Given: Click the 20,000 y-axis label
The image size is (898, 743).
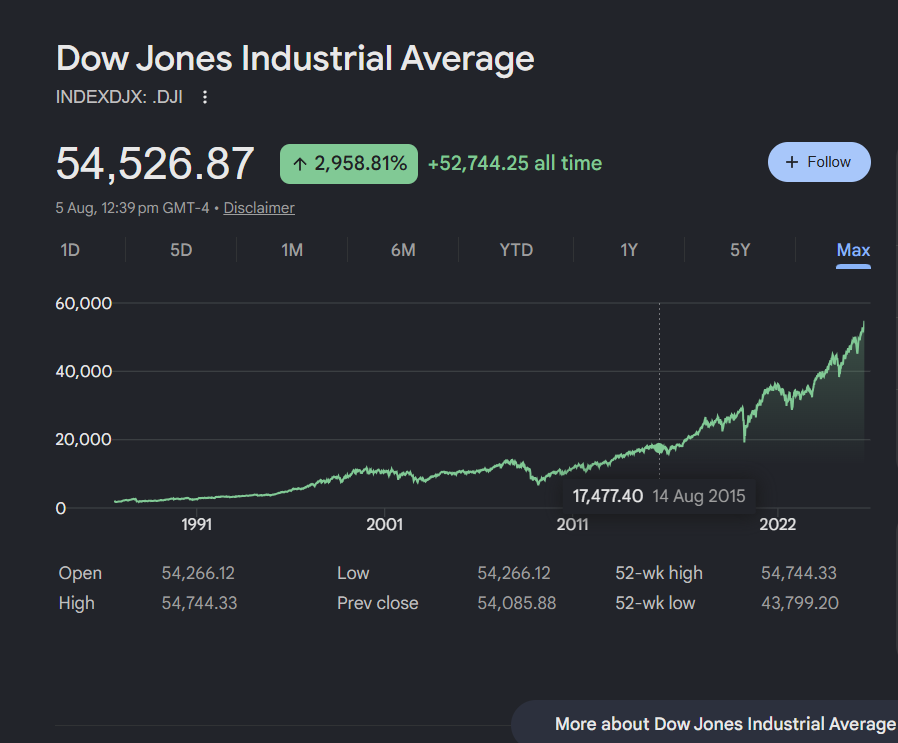Looking at the screenshot, I should tap(84, 439).
